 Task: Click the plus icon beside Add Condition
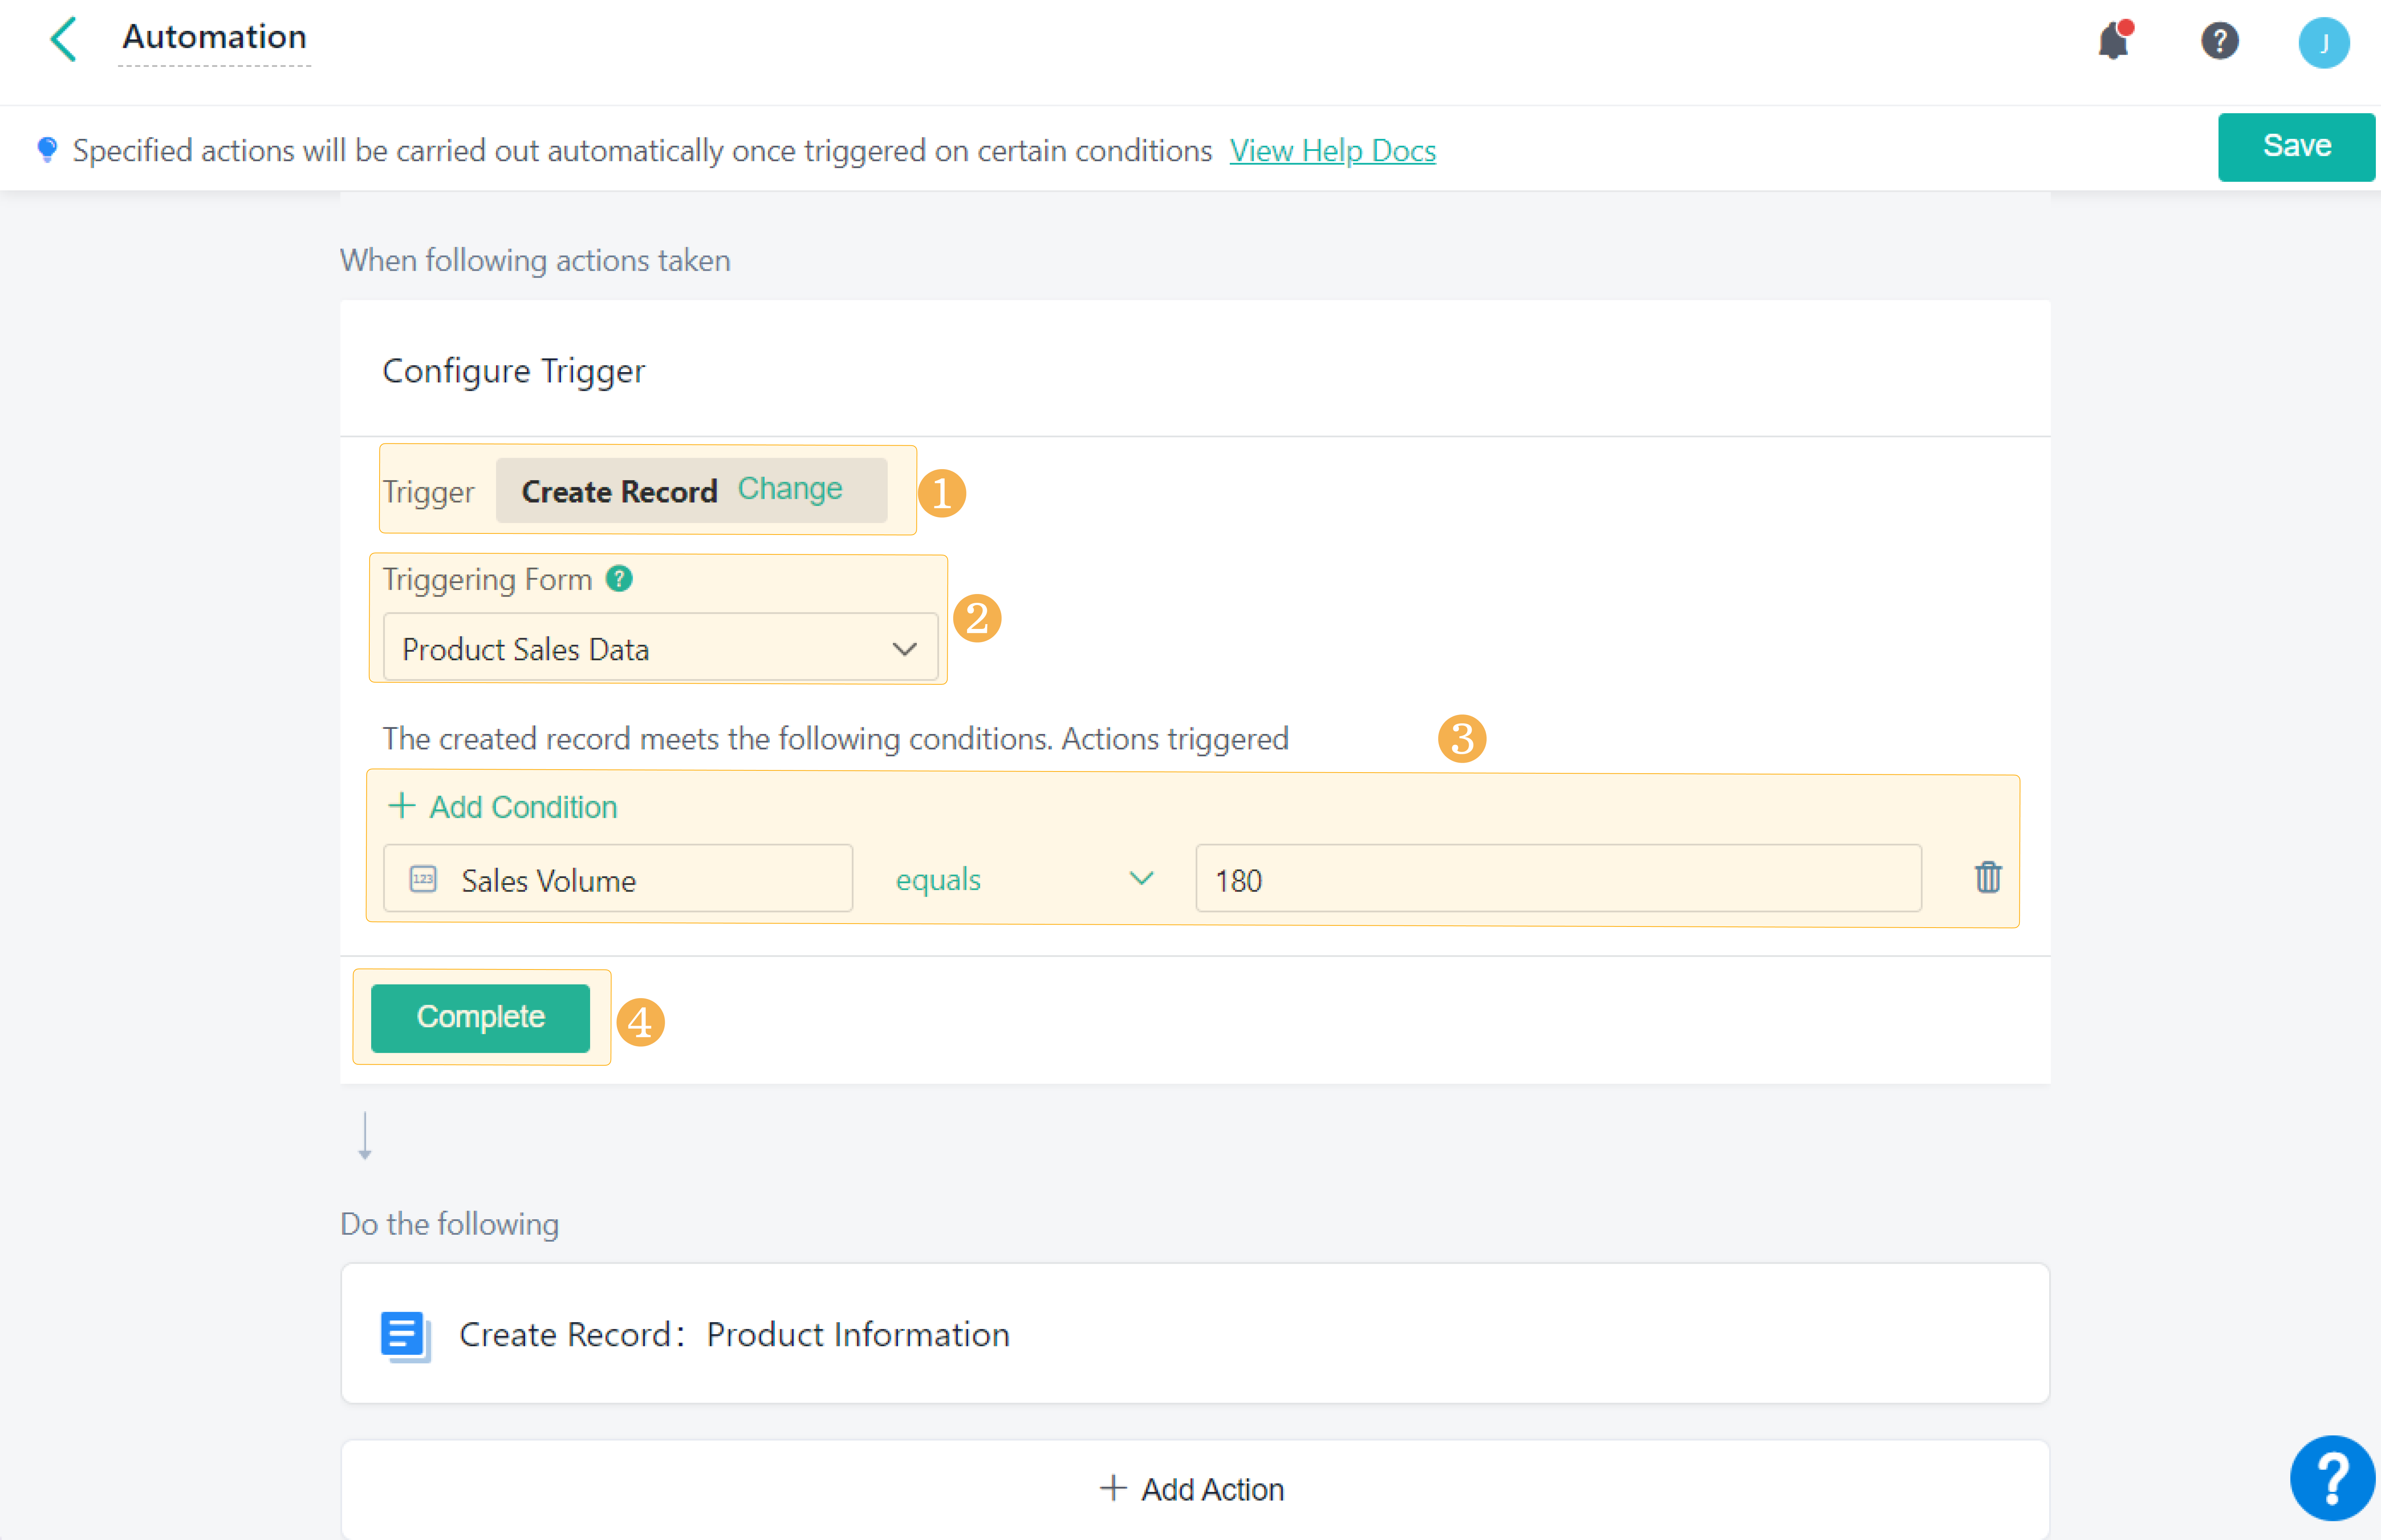401,806
